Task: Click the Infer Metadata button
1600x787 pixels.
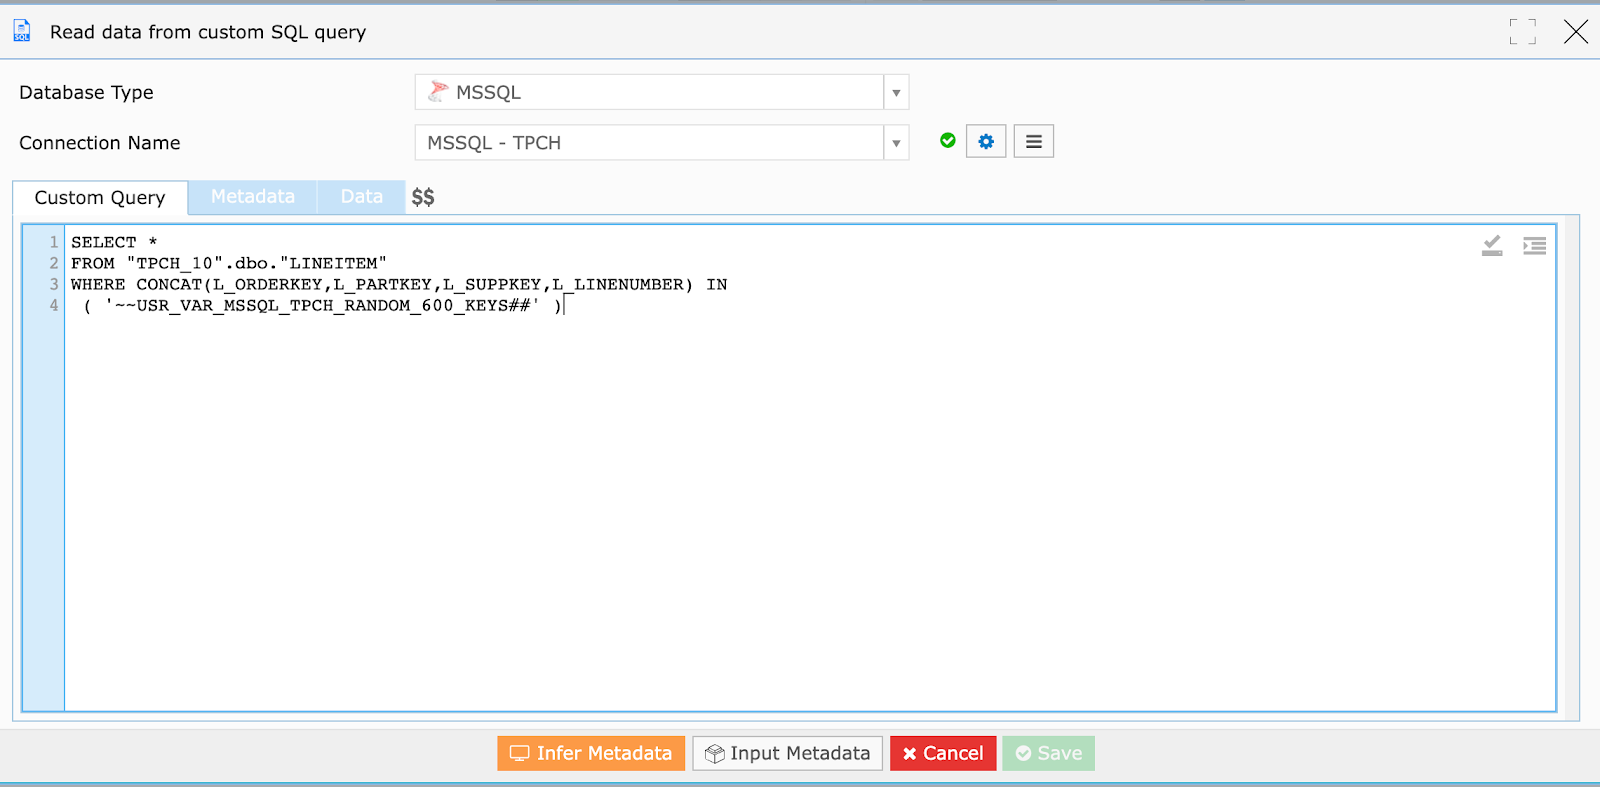Action: click(x=591, y=753)
